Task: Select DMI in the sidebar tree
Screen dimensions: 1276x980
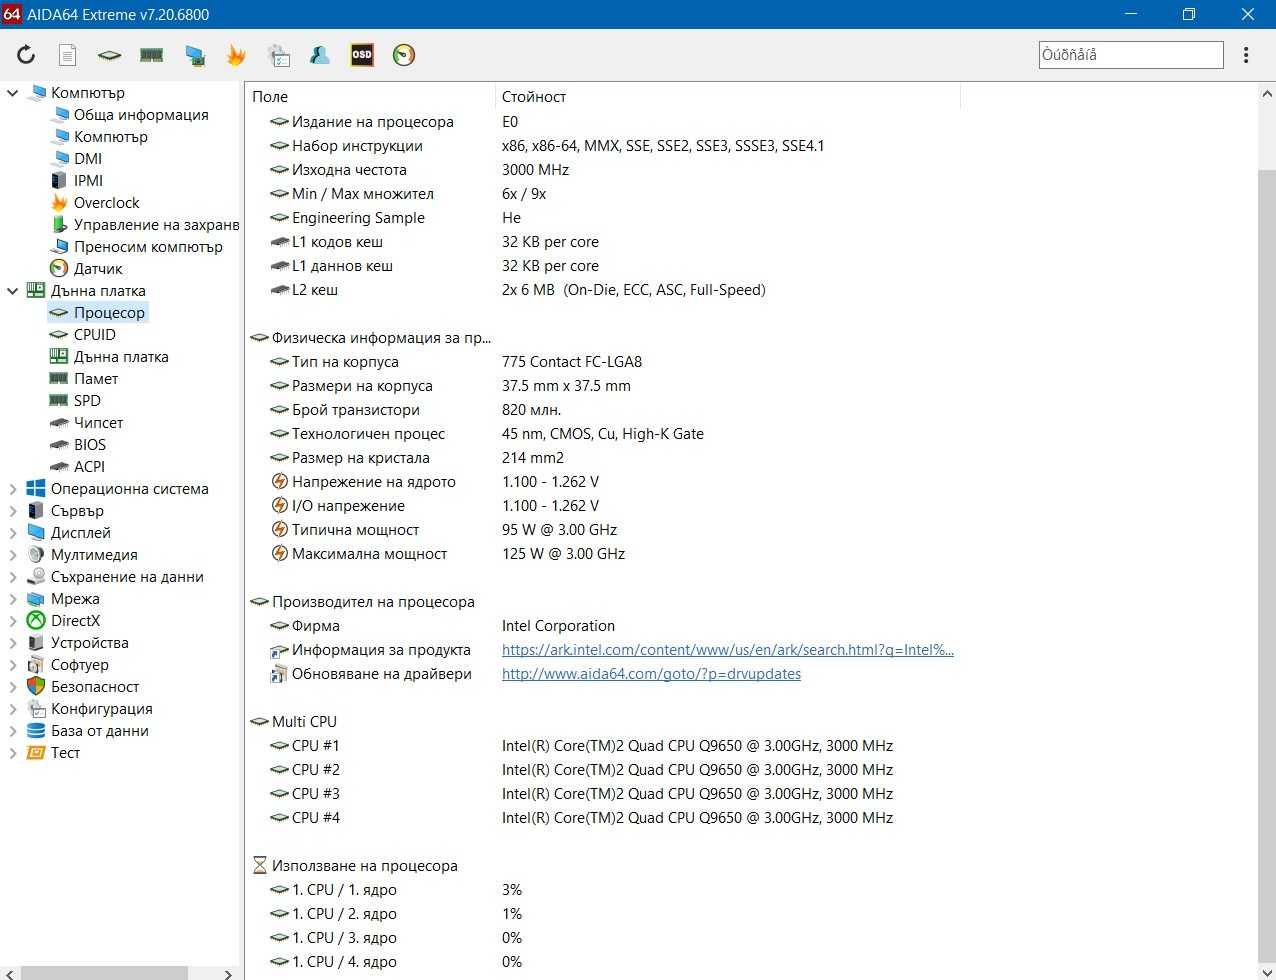Action: (88, 159)
